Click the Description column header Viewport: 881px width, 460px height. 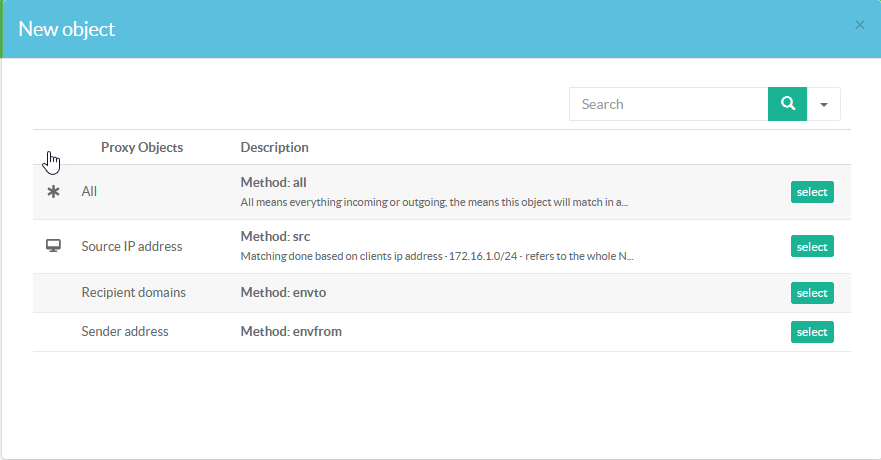(274, 147)
